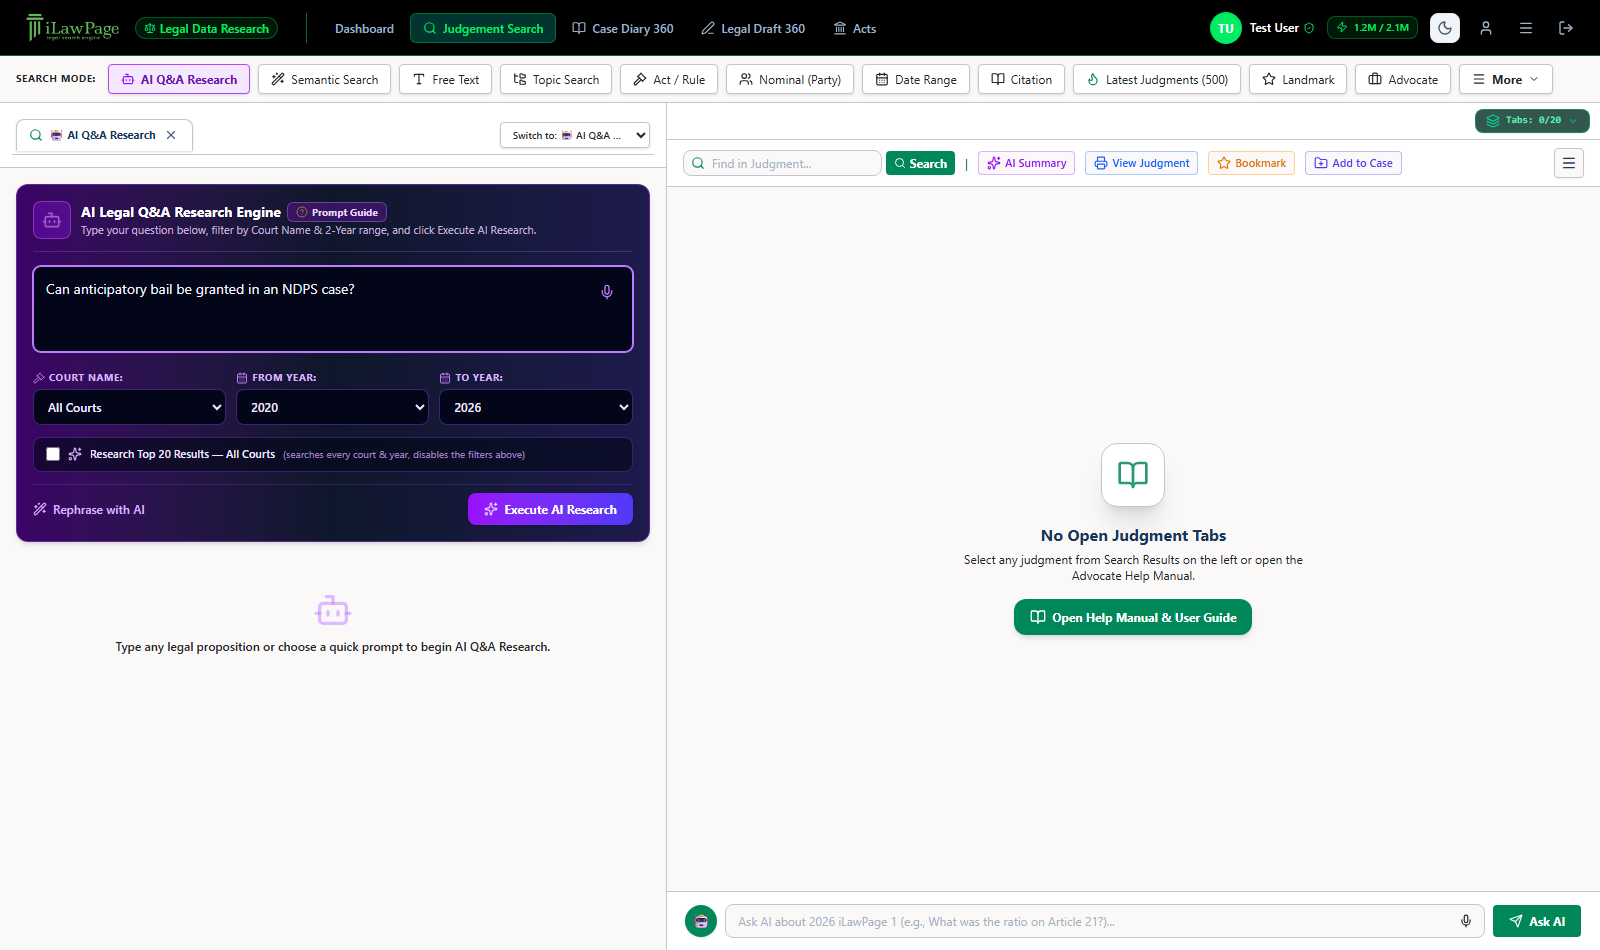Click the AI bot avatar icon

click(701, 921)
